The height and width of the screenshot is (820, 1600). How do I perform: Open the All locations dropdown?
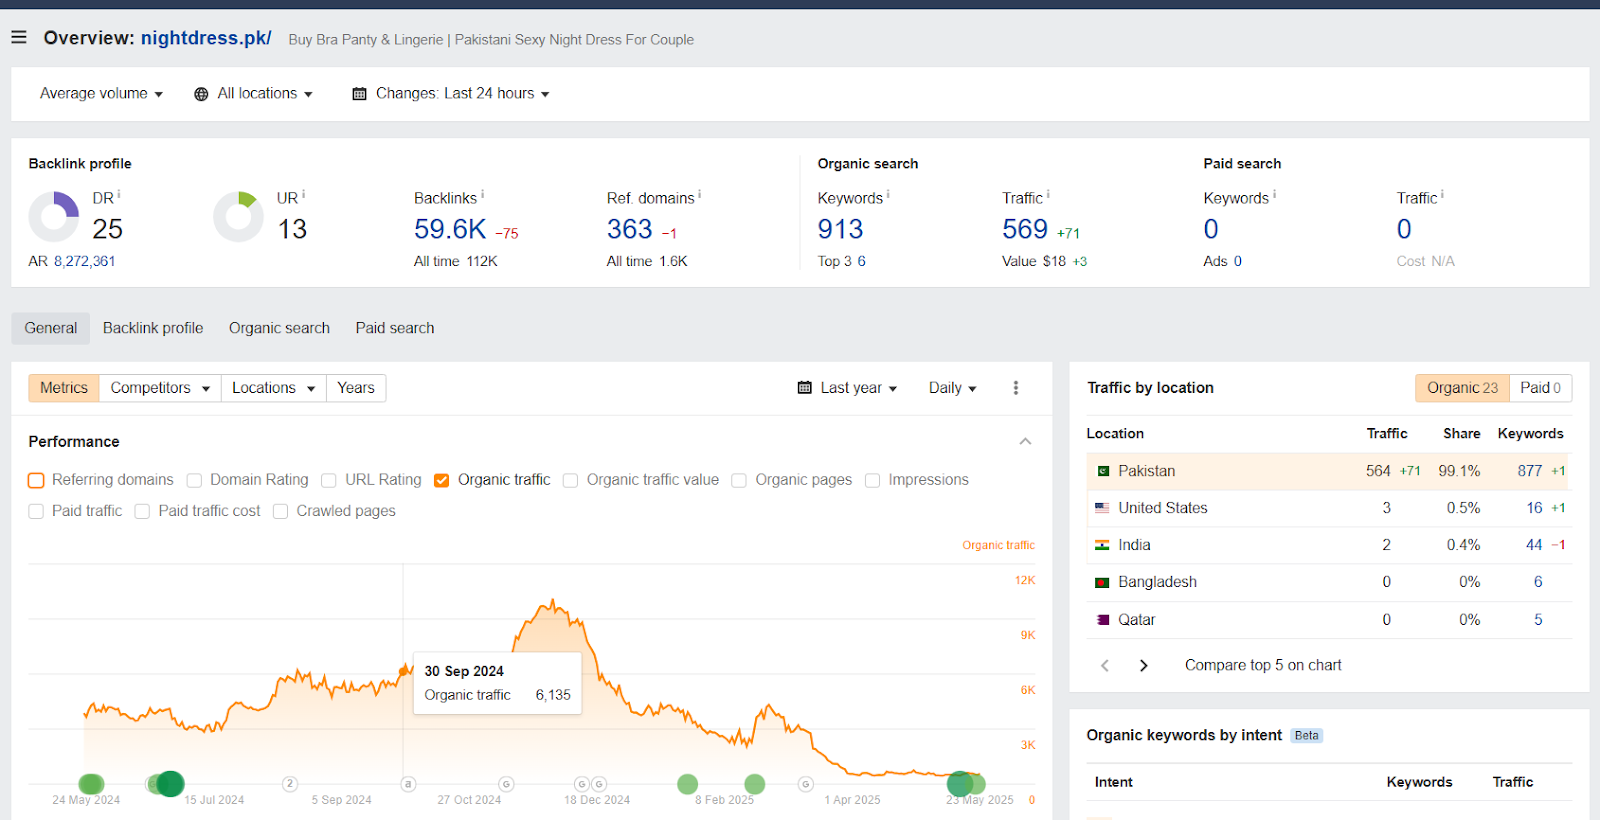[x=254, y=94]
